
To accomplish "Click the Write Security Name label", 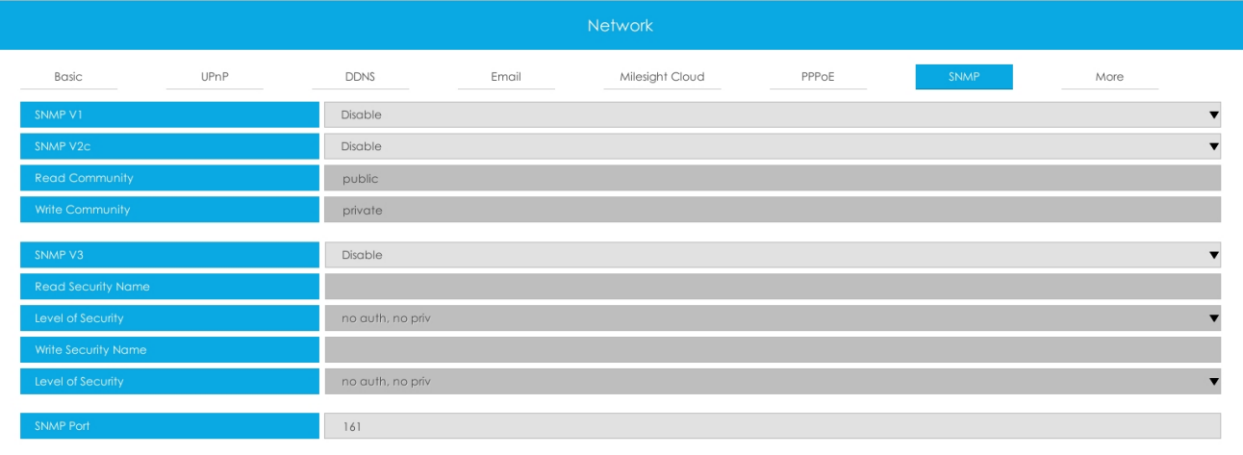I will 170,350.
